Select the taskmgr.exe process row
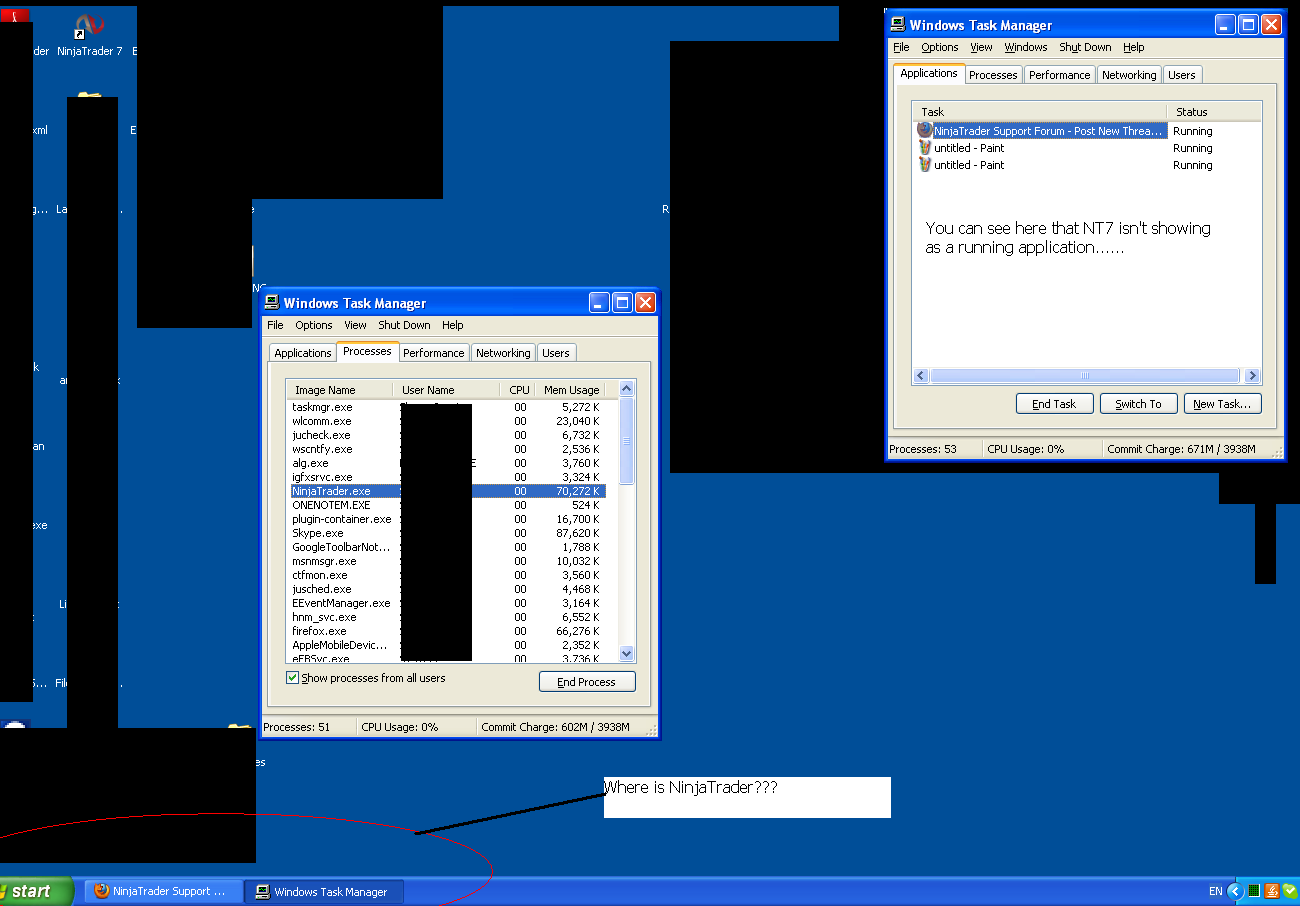 (447, 407)
